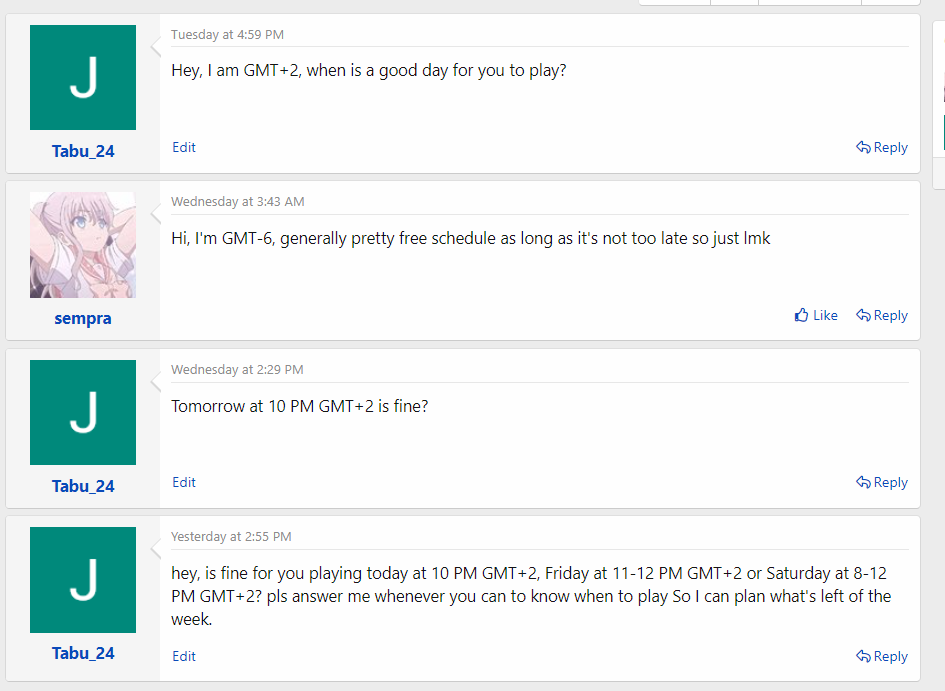Open sempra's anime avatar image
This screenshot has height=691, width=945.
point(83,245)
